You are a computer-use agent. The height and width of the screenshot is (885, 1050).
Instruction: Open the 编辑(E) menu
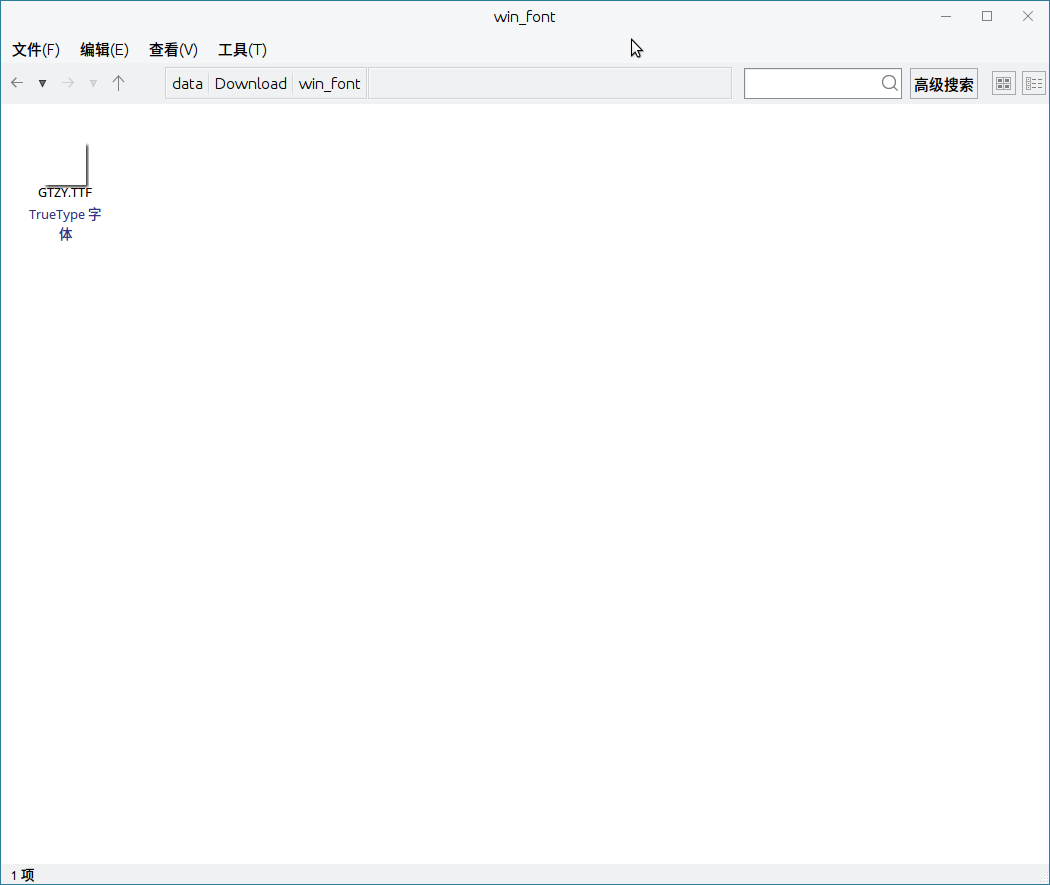click(x=104, y=50)
